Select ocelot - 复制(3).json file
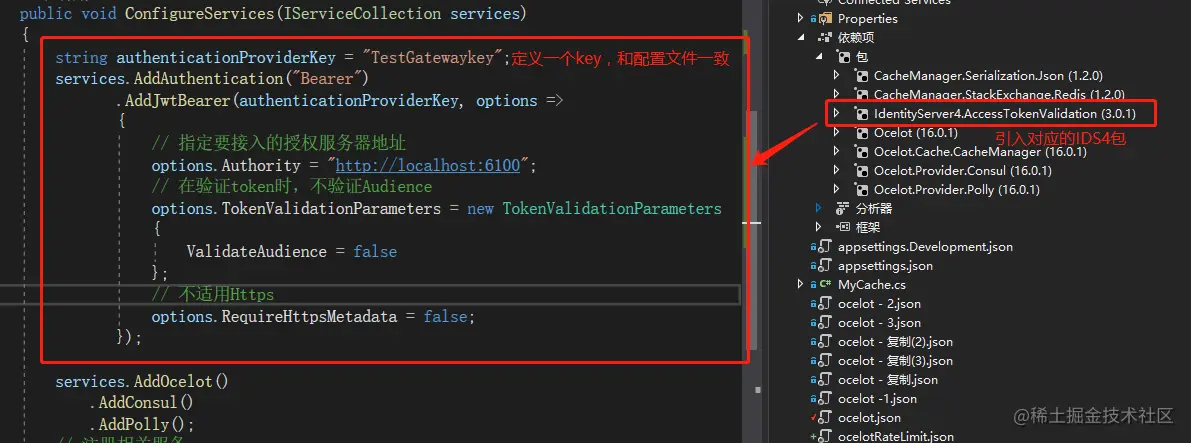The height and width of the screenshot is (443, 1191). click(895, 360)
